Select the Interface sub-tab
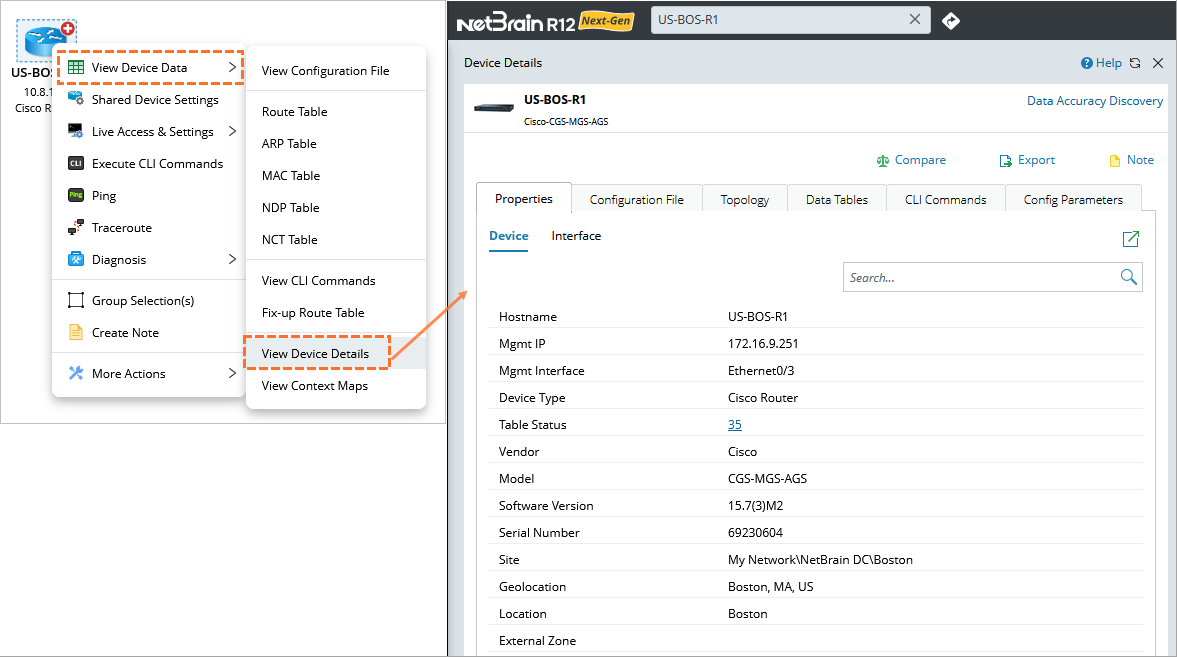This screenshot has height=657, width=1177. pos(576,236)
